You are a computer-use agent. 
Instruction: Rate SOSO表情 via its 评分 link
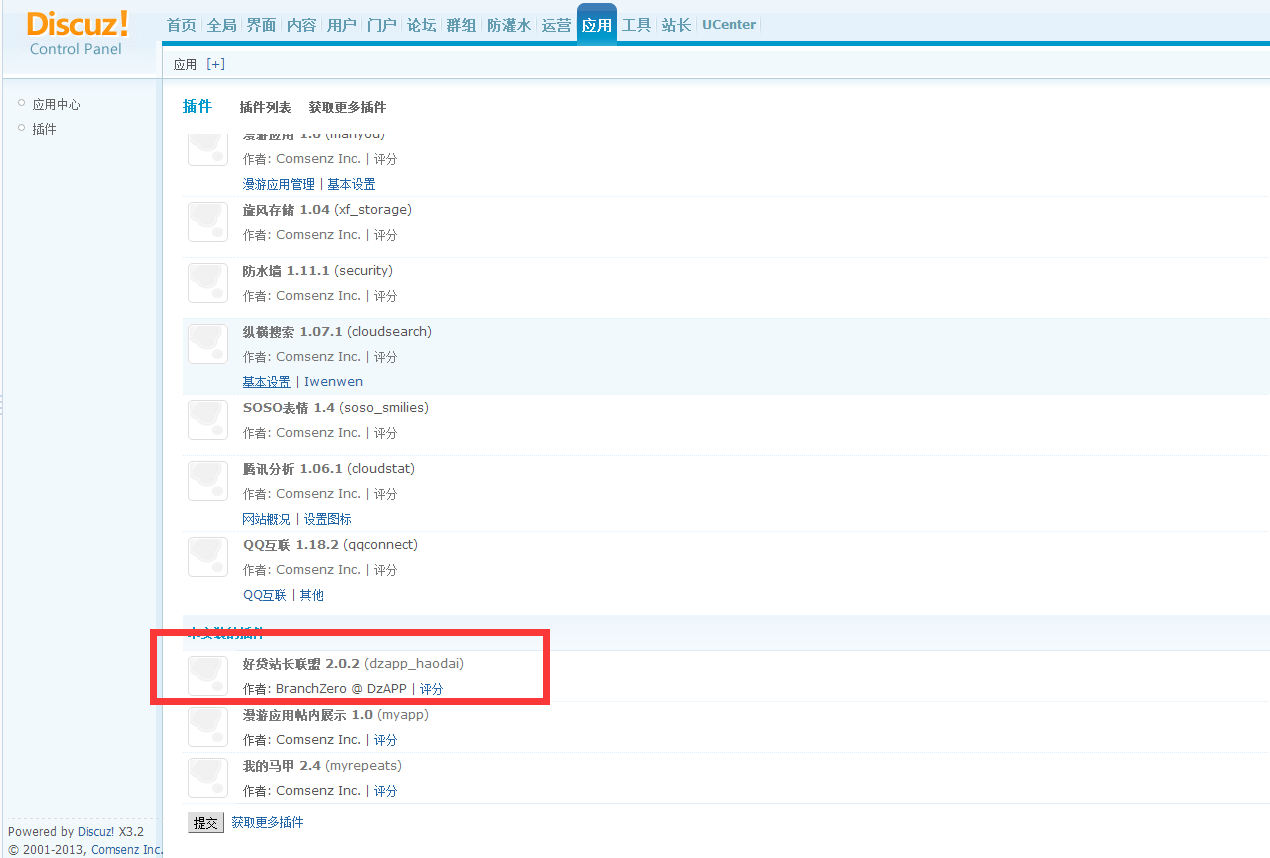385,433
